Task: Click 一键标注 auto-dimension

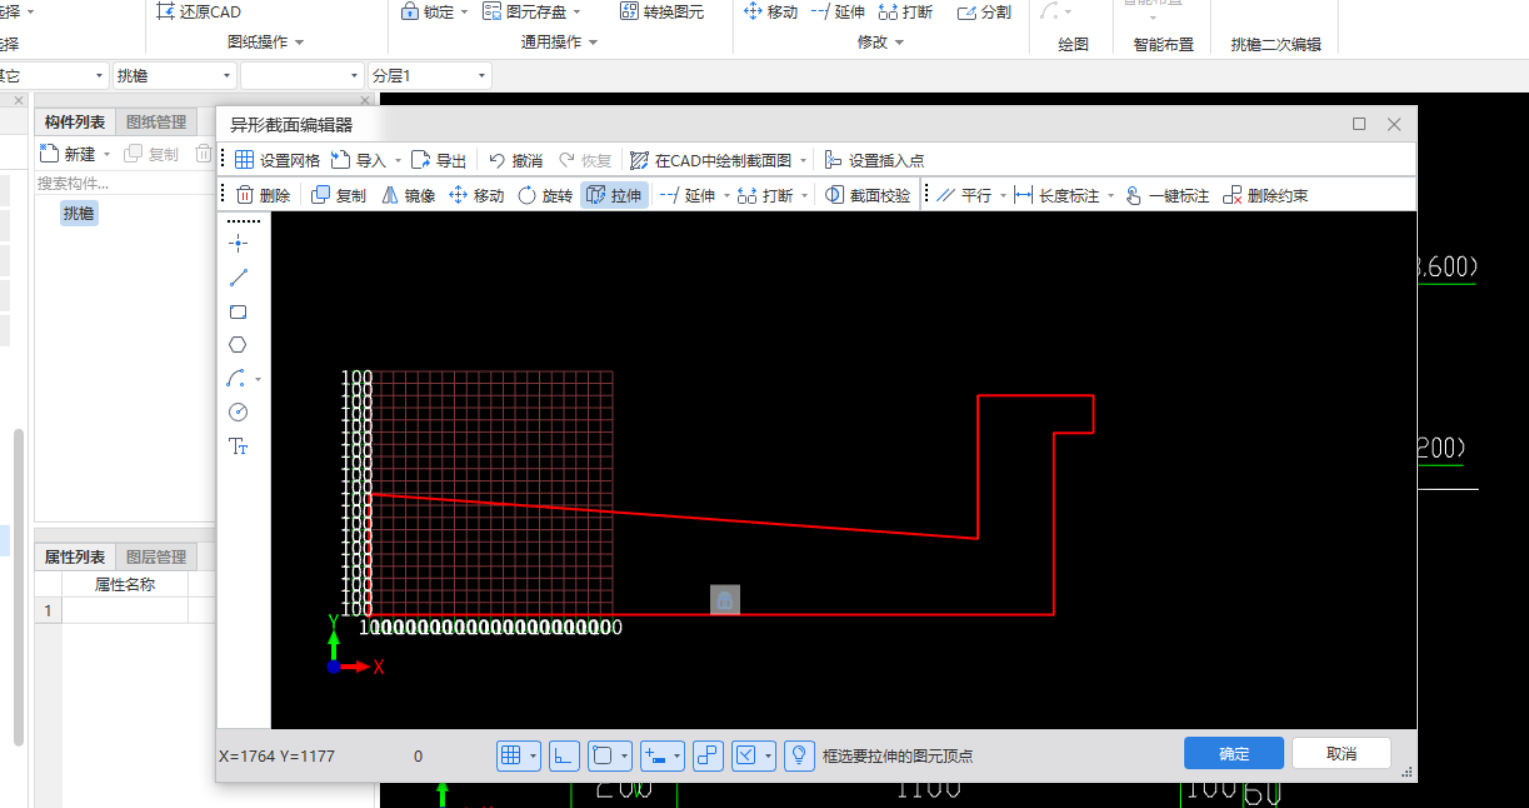Action: 1166,195
